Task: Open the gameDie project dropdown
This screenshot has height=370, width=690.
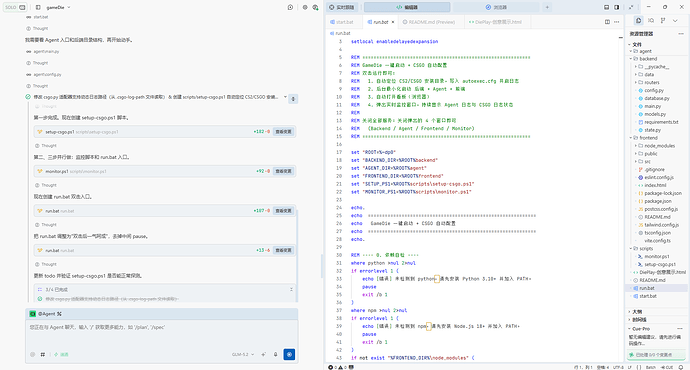Action: 58,7
